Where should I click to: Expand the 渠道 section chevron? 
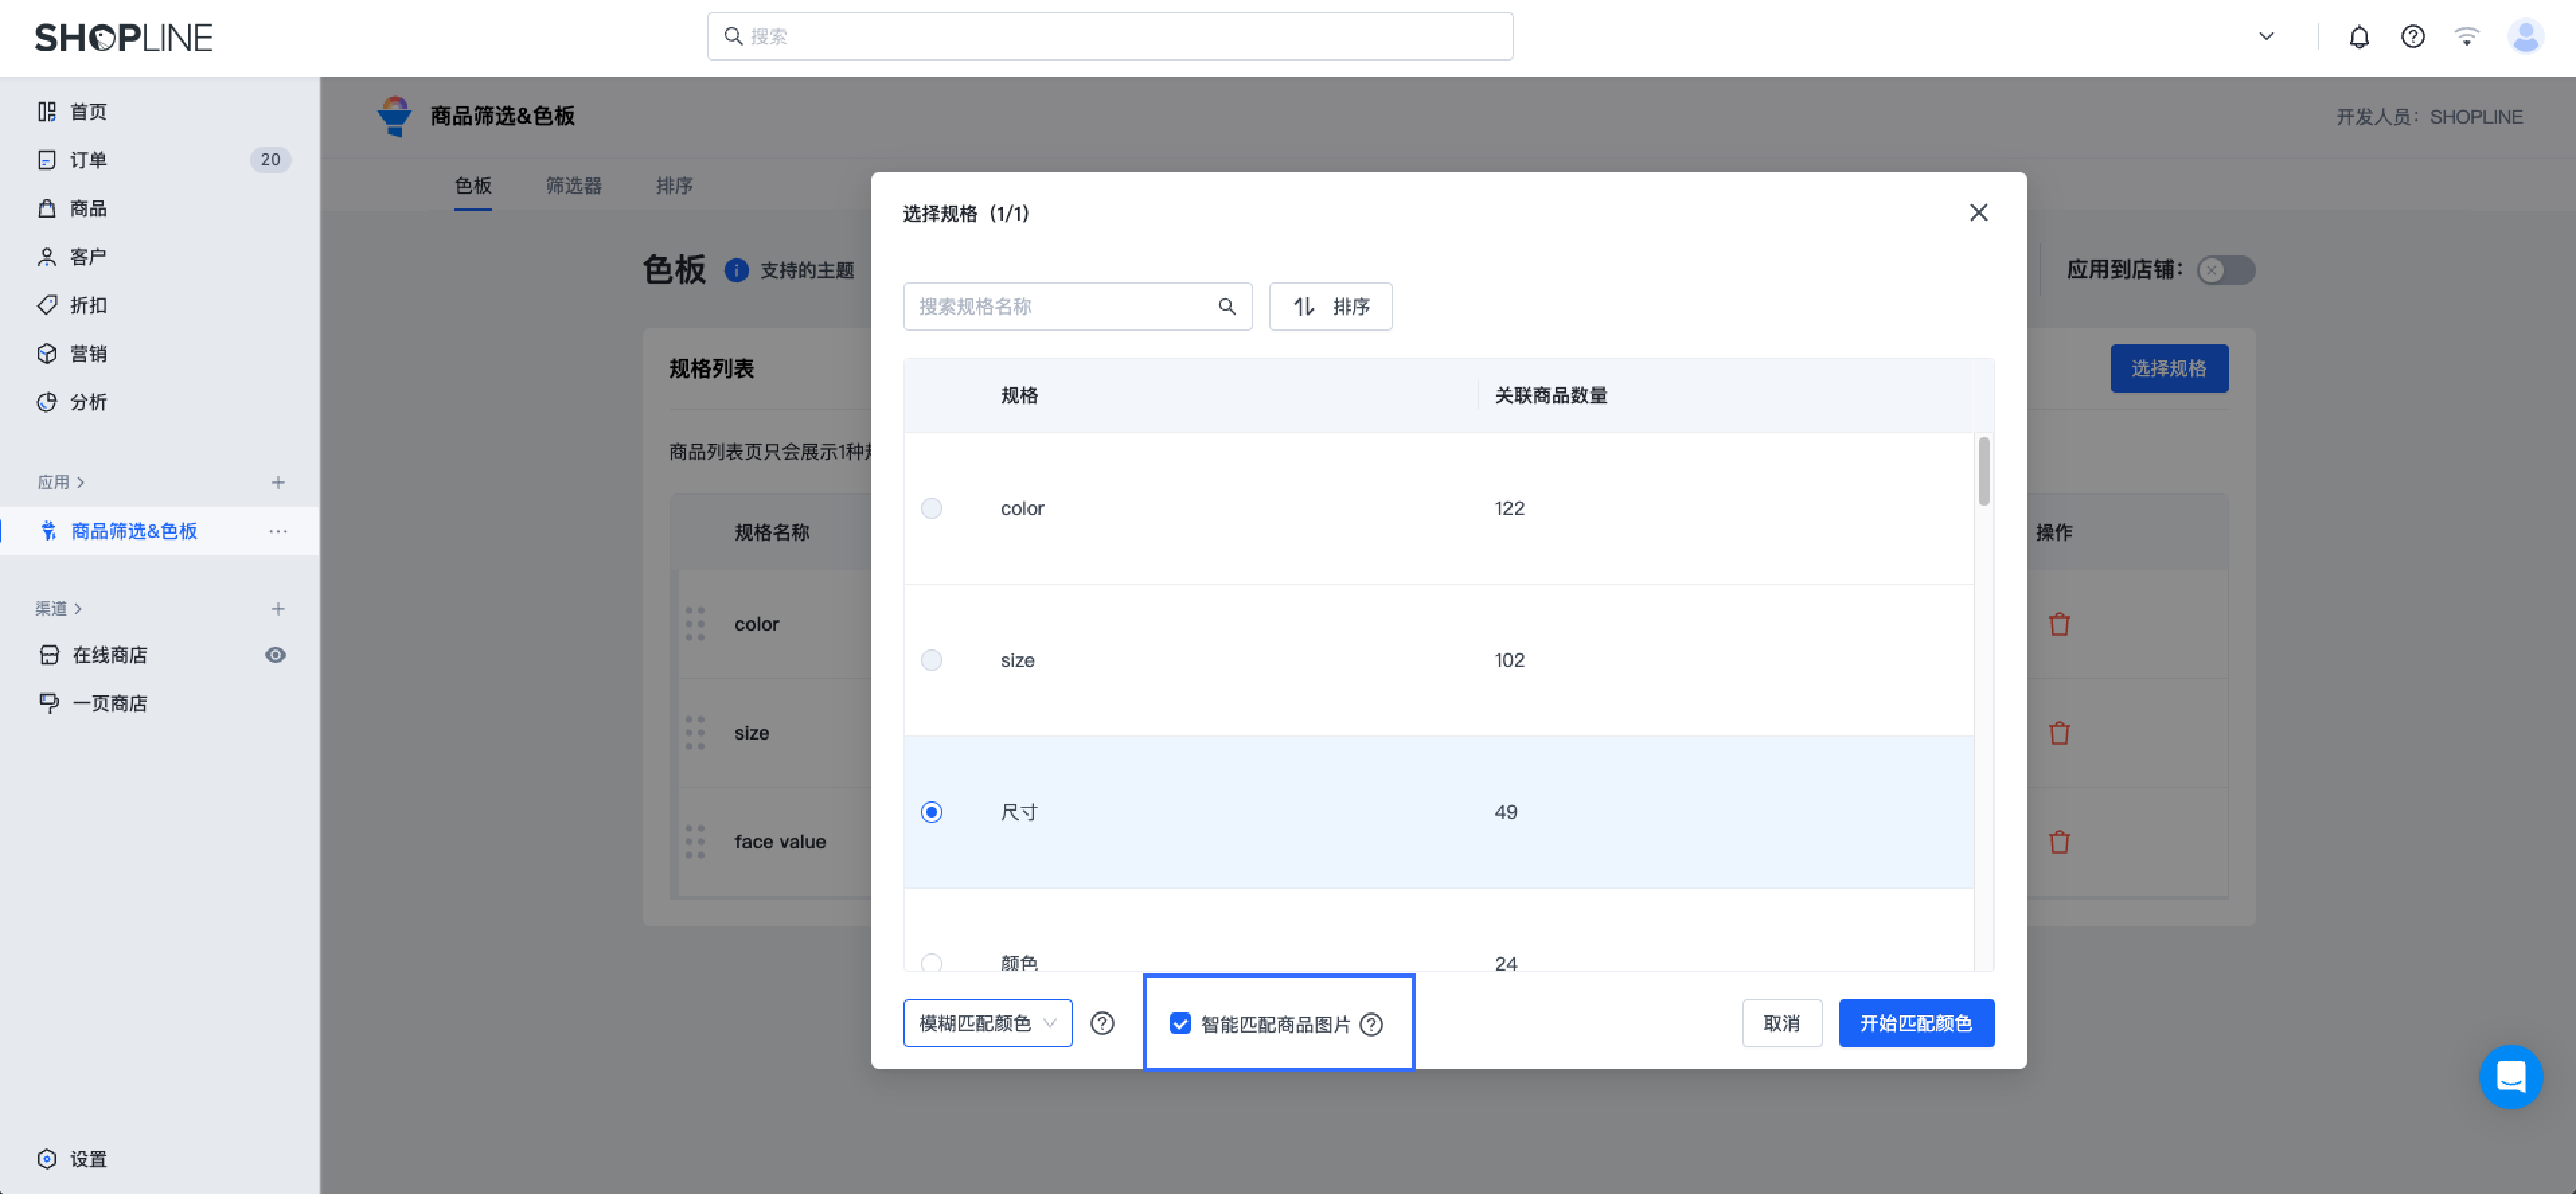[x=79, y=608]
